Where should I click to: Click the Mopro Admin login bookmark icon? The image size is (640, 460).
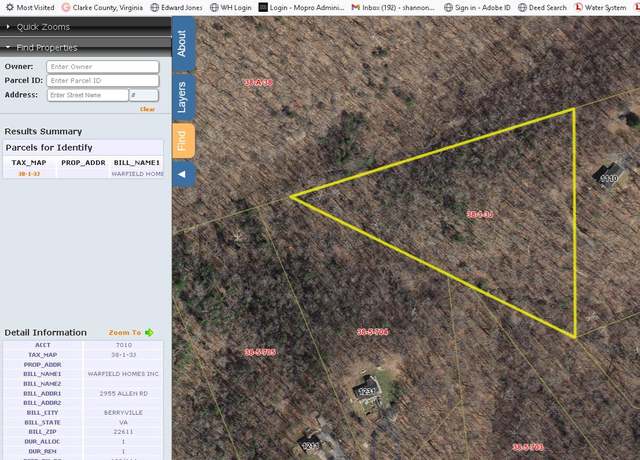pos(263,7)
